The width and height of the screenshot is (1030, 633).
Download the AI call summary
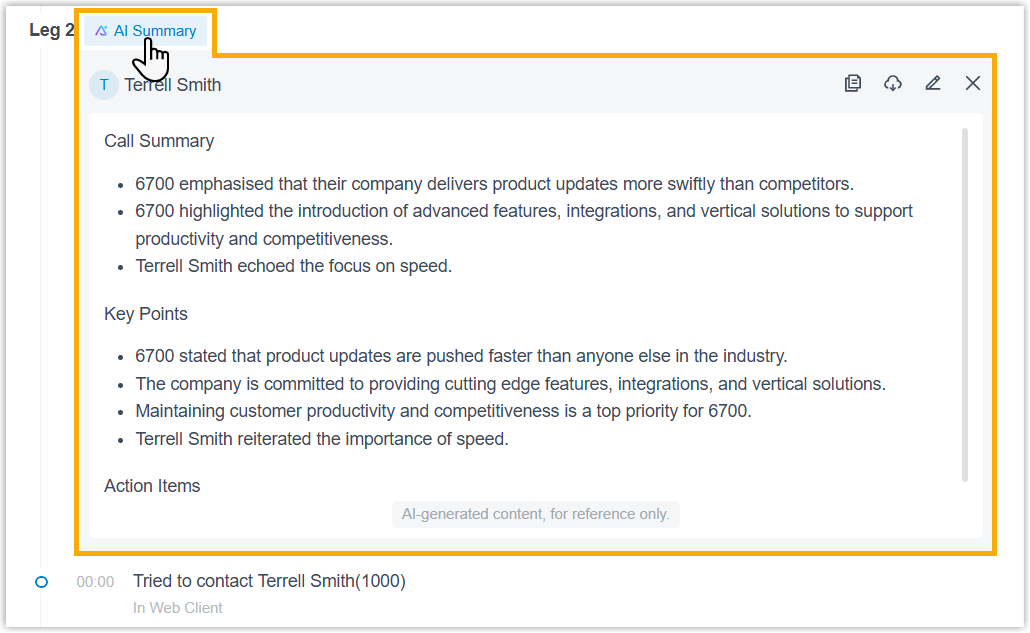(x=893, y=84)
